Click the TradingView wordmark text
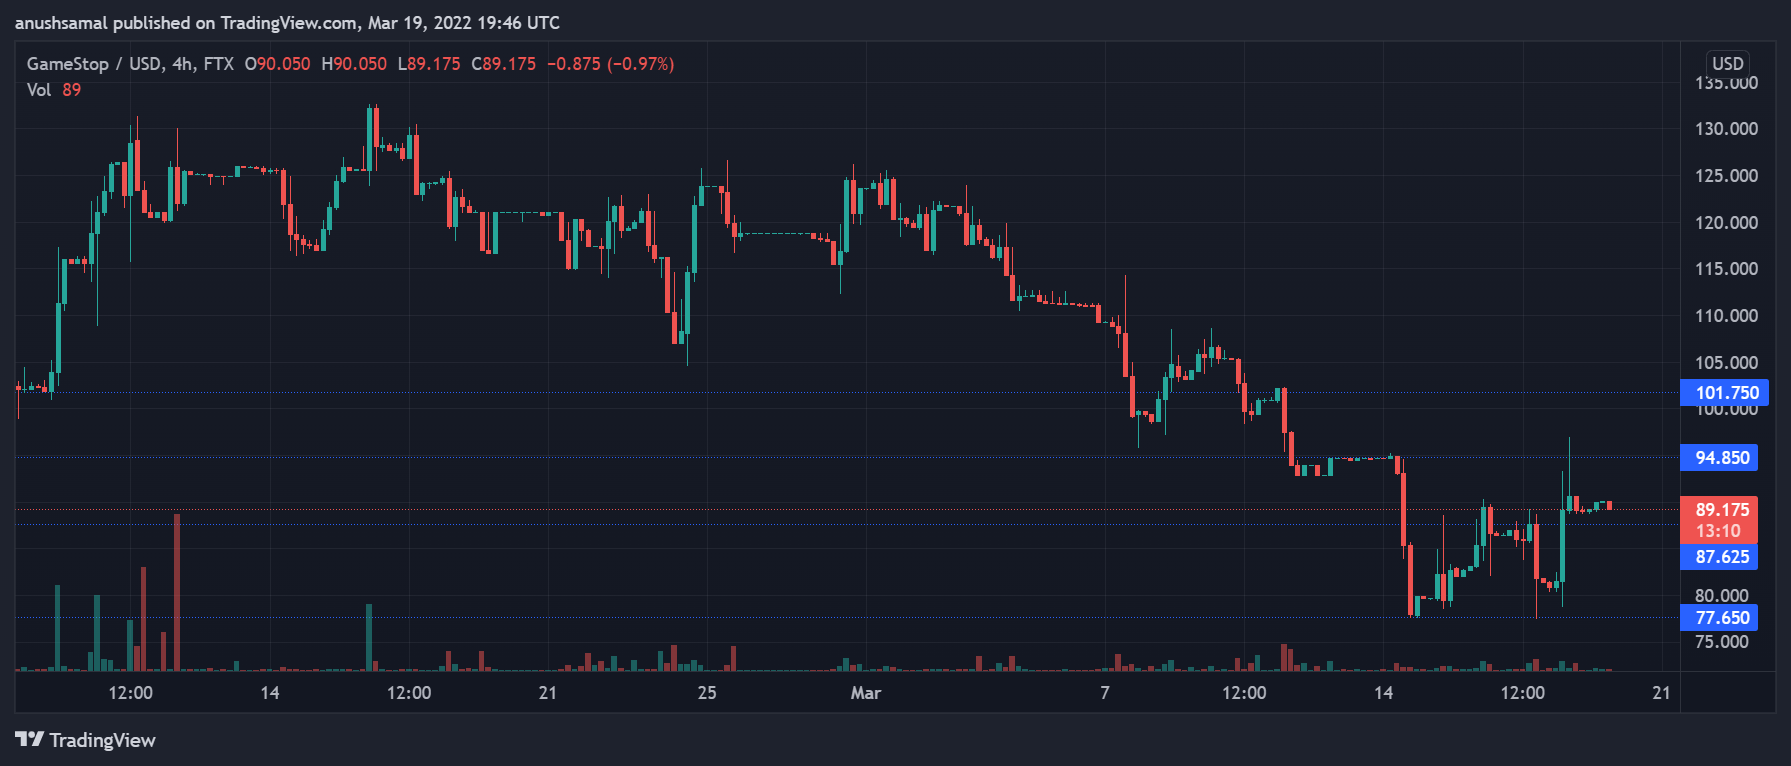Screen dimensions: 1791x766 102,740
